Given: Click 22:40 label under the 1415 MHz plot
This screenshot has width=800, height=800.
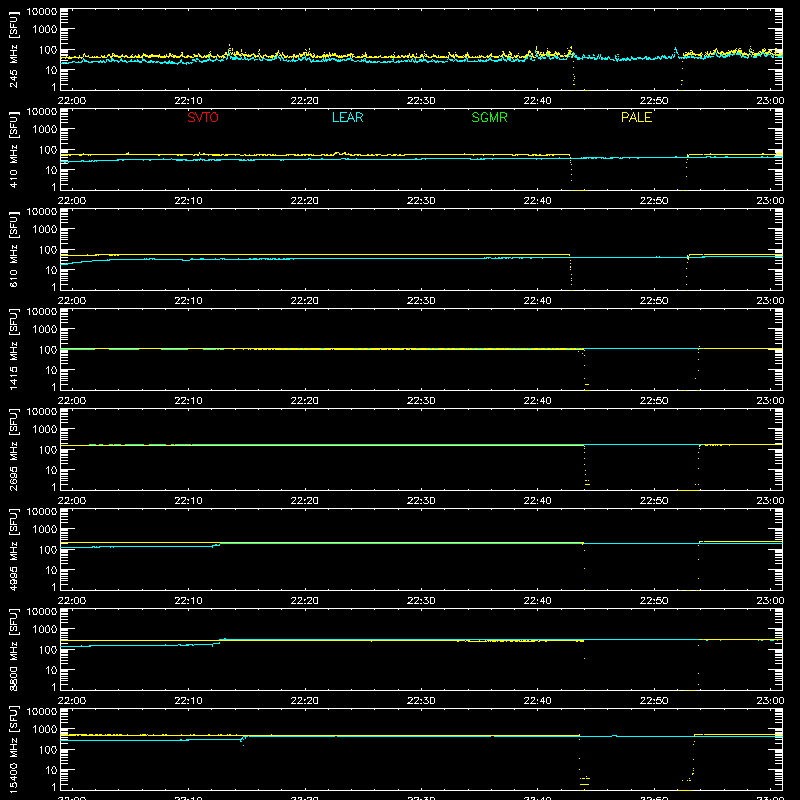Looking at the screenshot, I should [x=537, y=401].
